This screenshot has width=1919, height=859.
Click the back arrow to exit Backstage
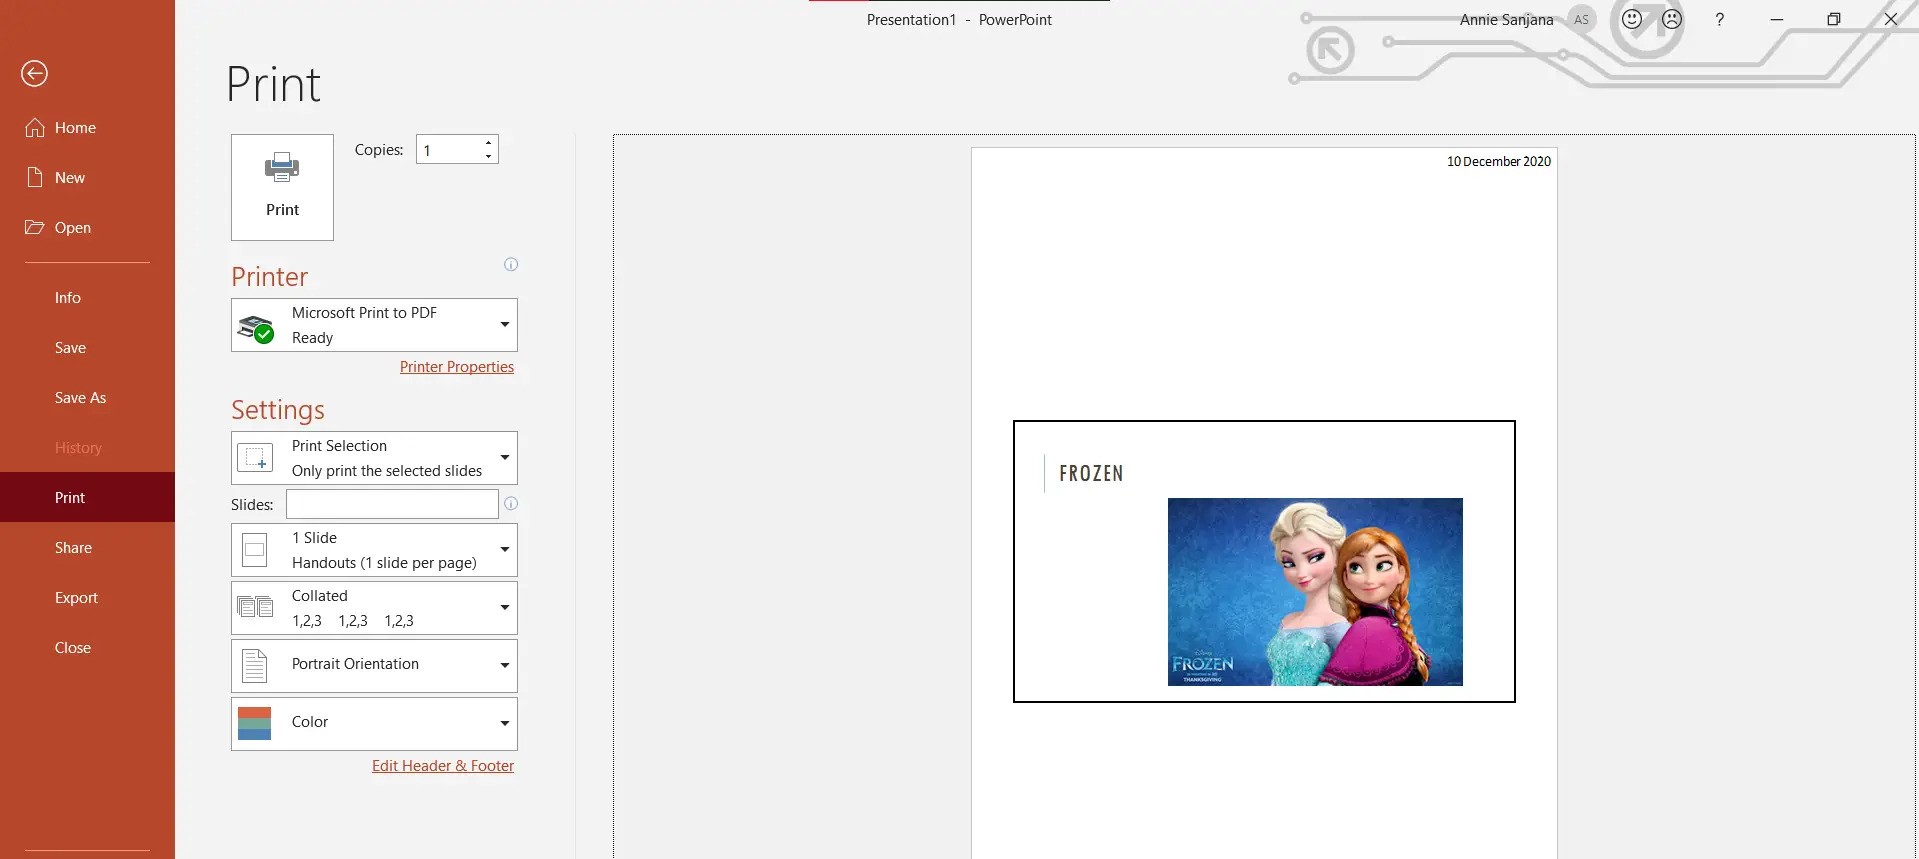click(x=34, y=73)
